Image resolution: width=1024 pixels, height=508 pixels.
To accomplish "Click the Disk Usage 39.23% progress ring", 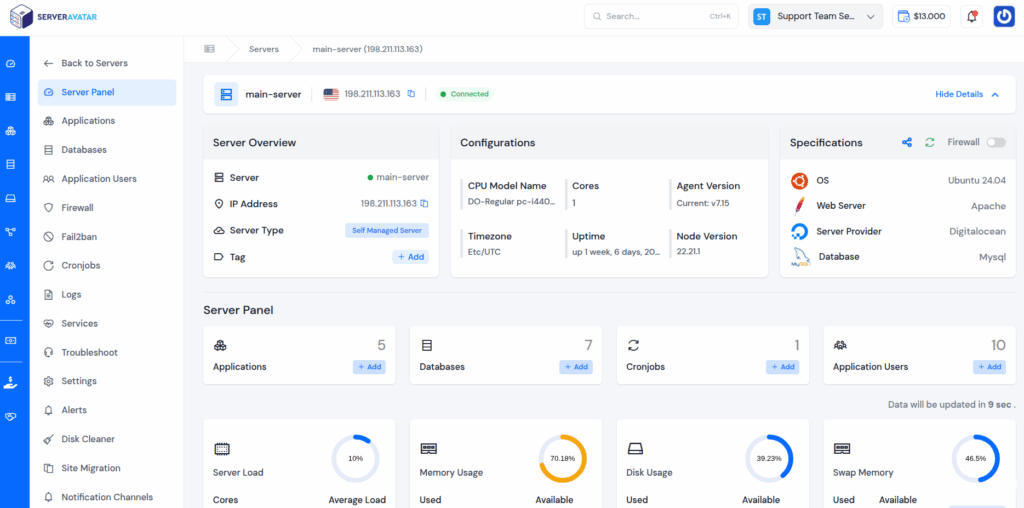I will [769, 458].
